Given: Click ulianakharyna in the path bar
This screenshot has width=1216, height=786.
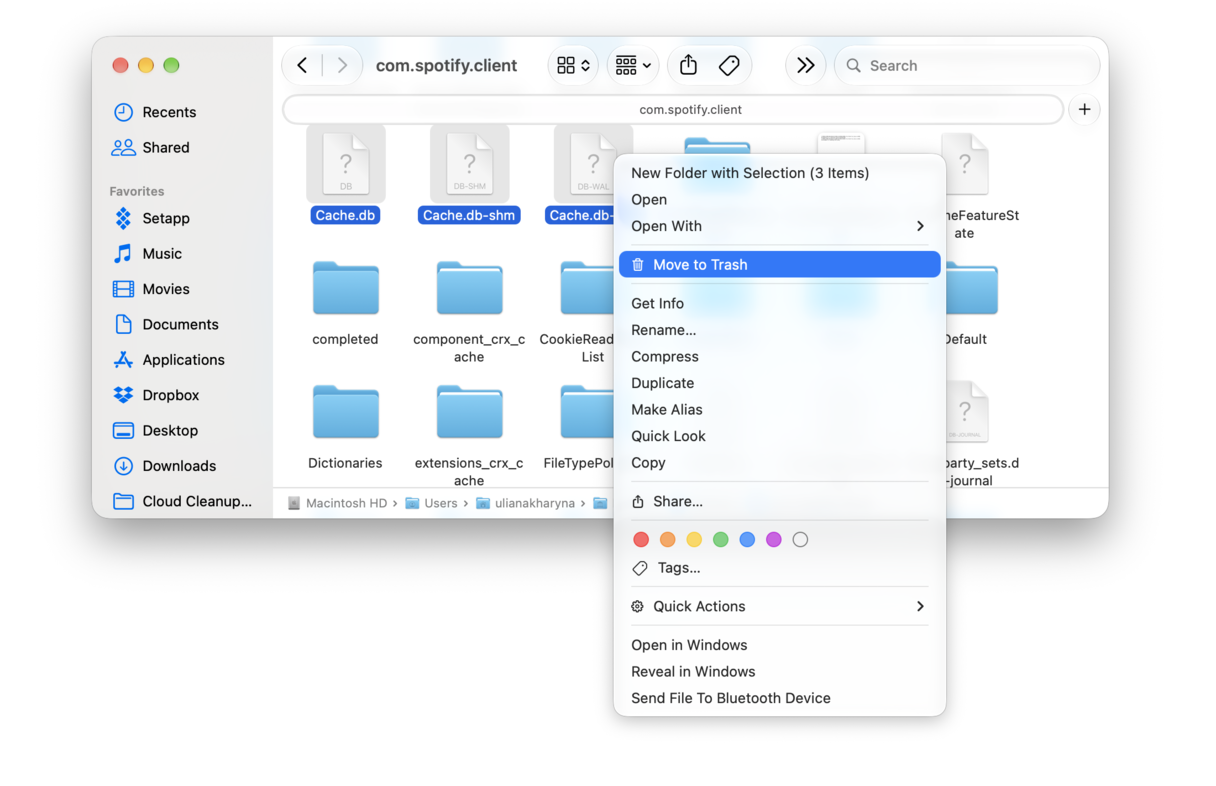Looking at the screenshot, I should (x=525, y=503).
